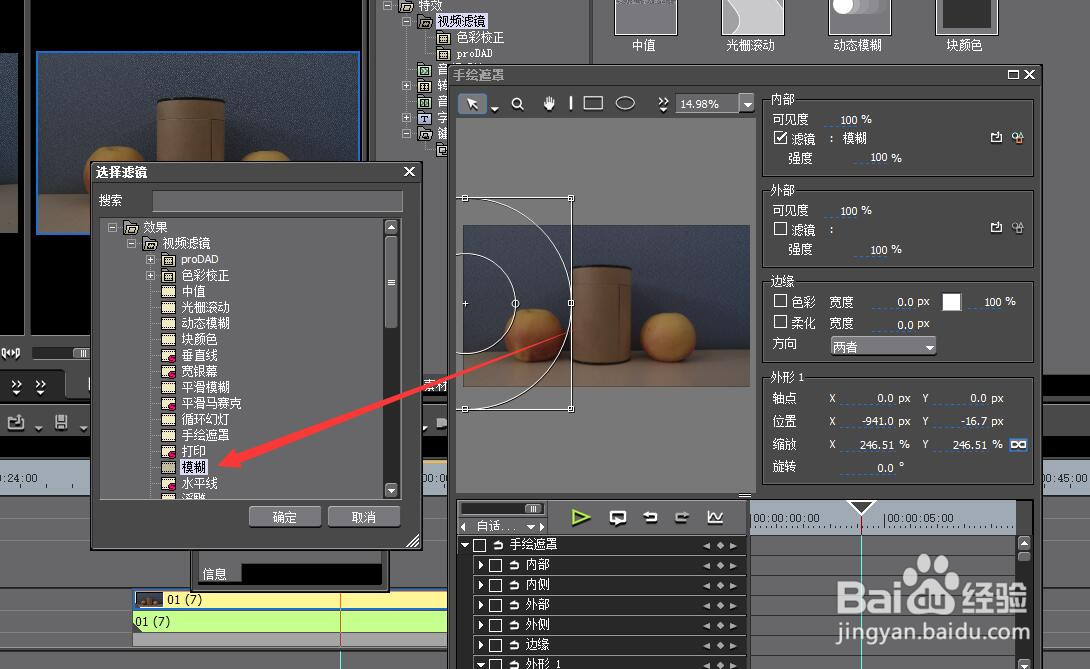Expand the proDAD folder in filter dialog
Viewport: 1090px width, 669px height.
(150, 259)
